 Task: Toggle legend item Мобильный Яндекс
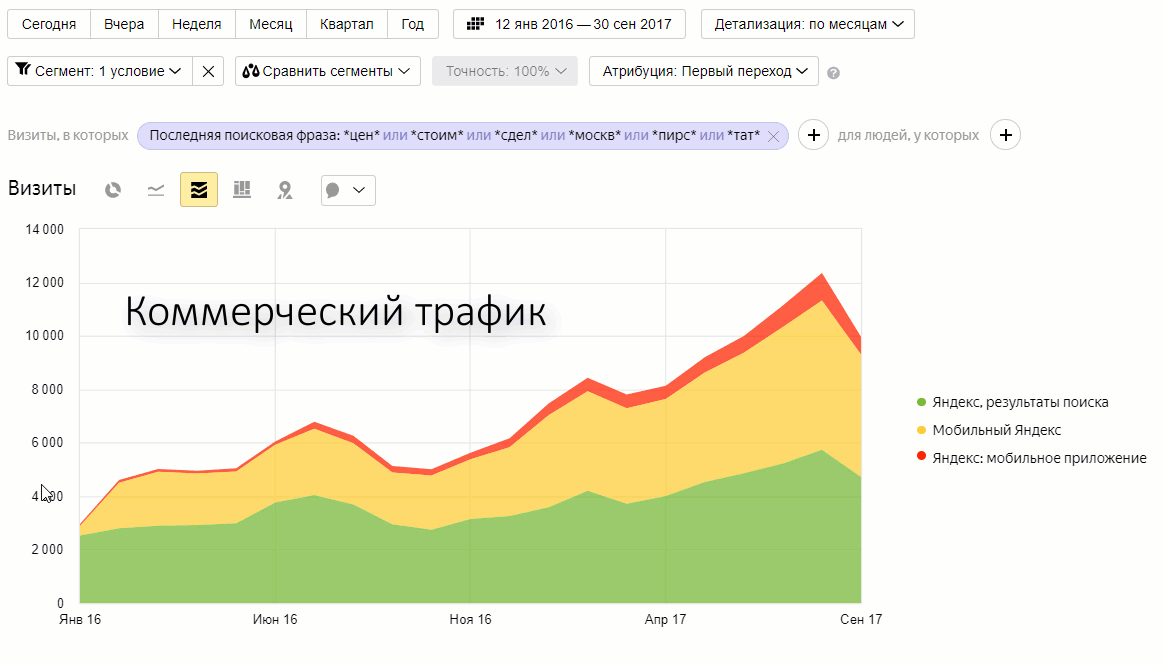click(996, 430)
